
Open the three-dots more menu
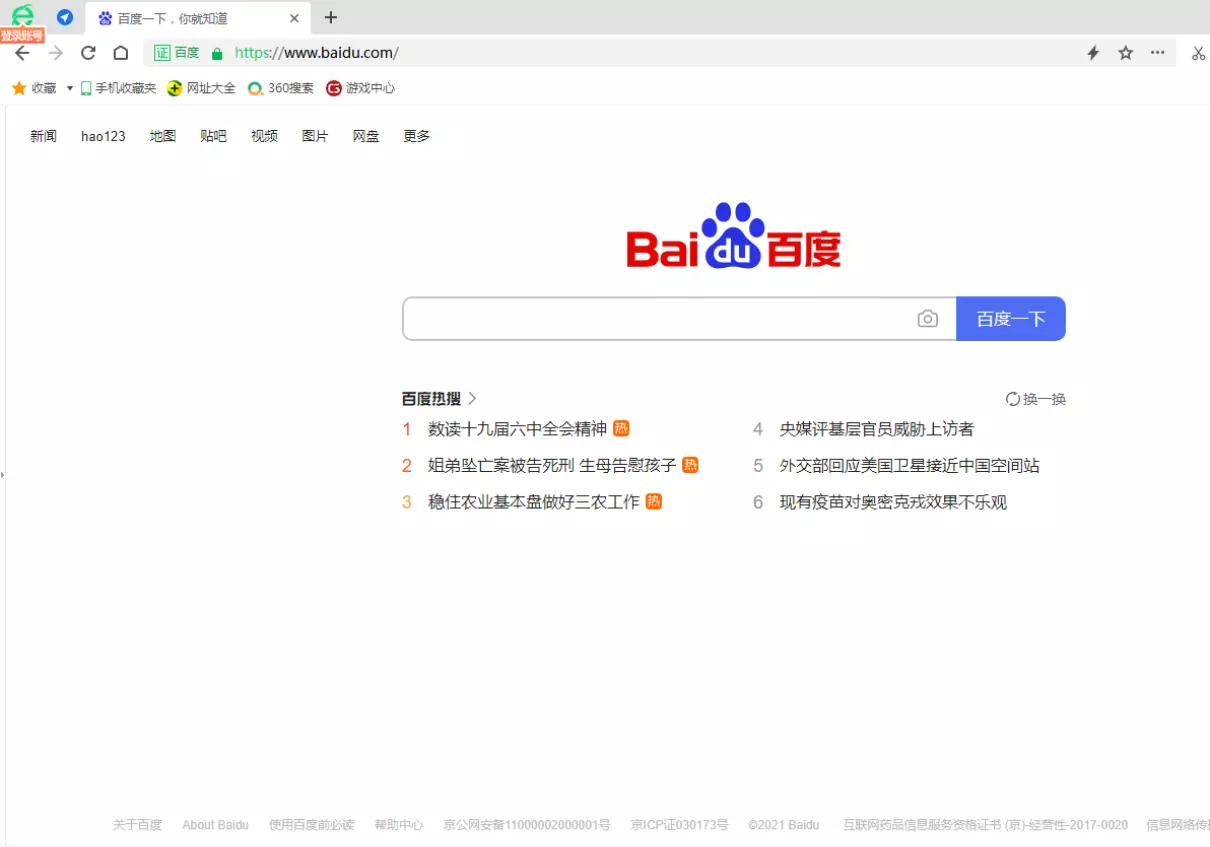pos(1157,53)
